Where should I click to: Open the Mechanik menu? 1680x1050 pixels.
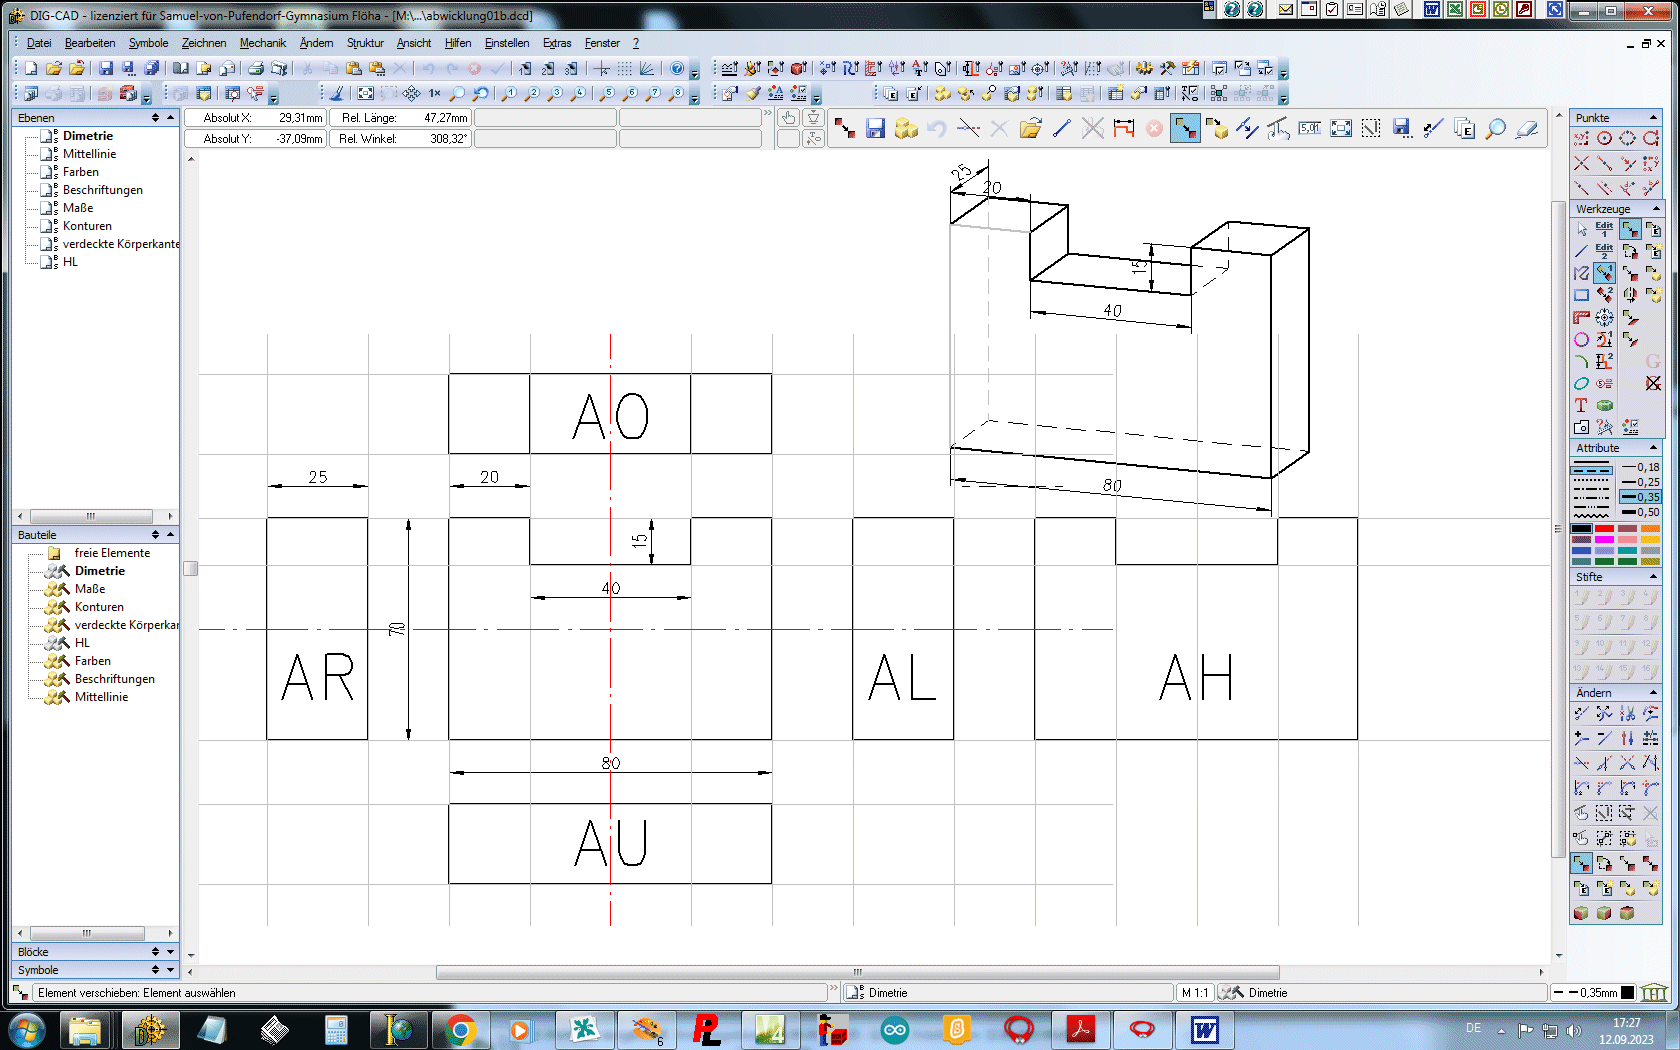pos(263,43)
